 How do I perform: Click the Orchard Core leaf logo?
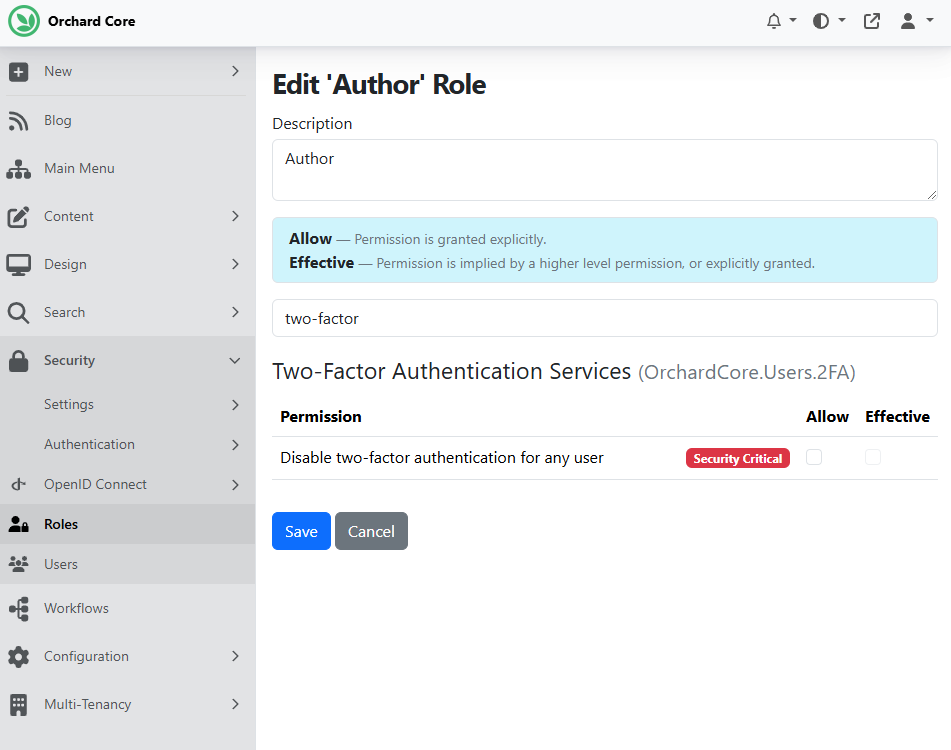point(24,21)
